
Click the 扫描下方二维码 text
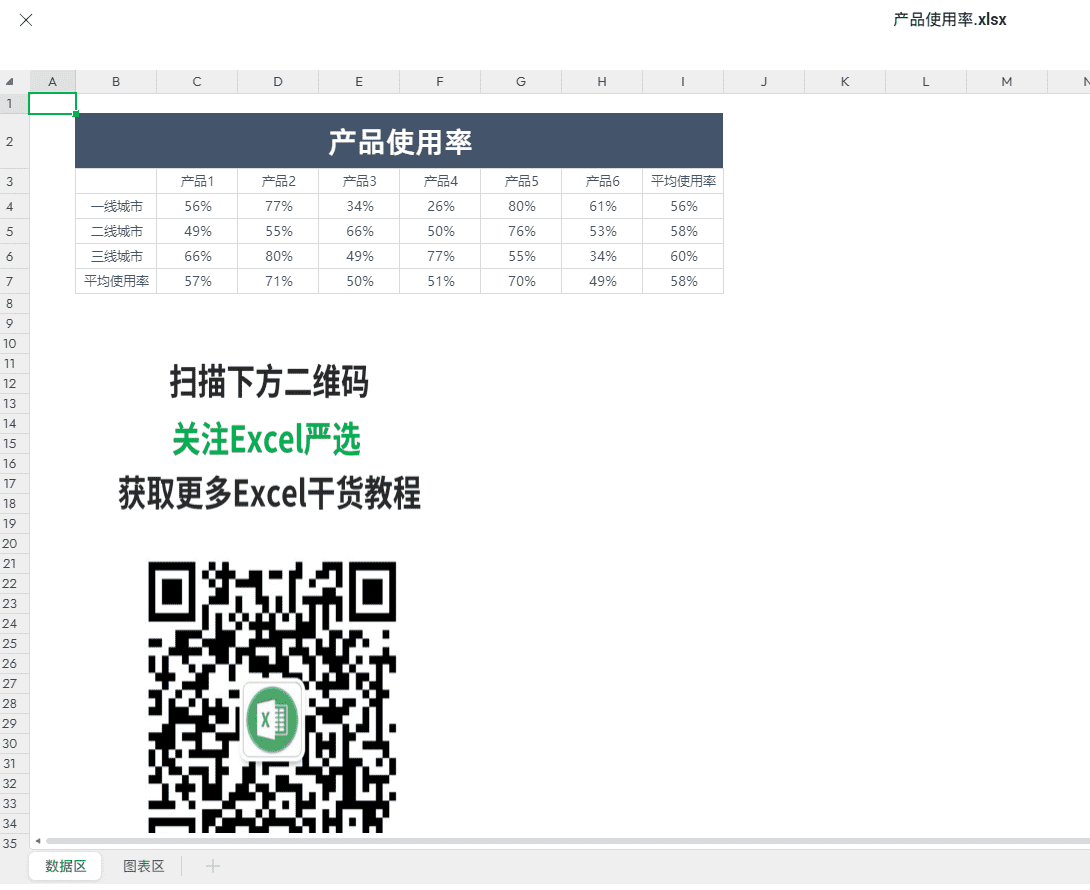tap(269, 382)
